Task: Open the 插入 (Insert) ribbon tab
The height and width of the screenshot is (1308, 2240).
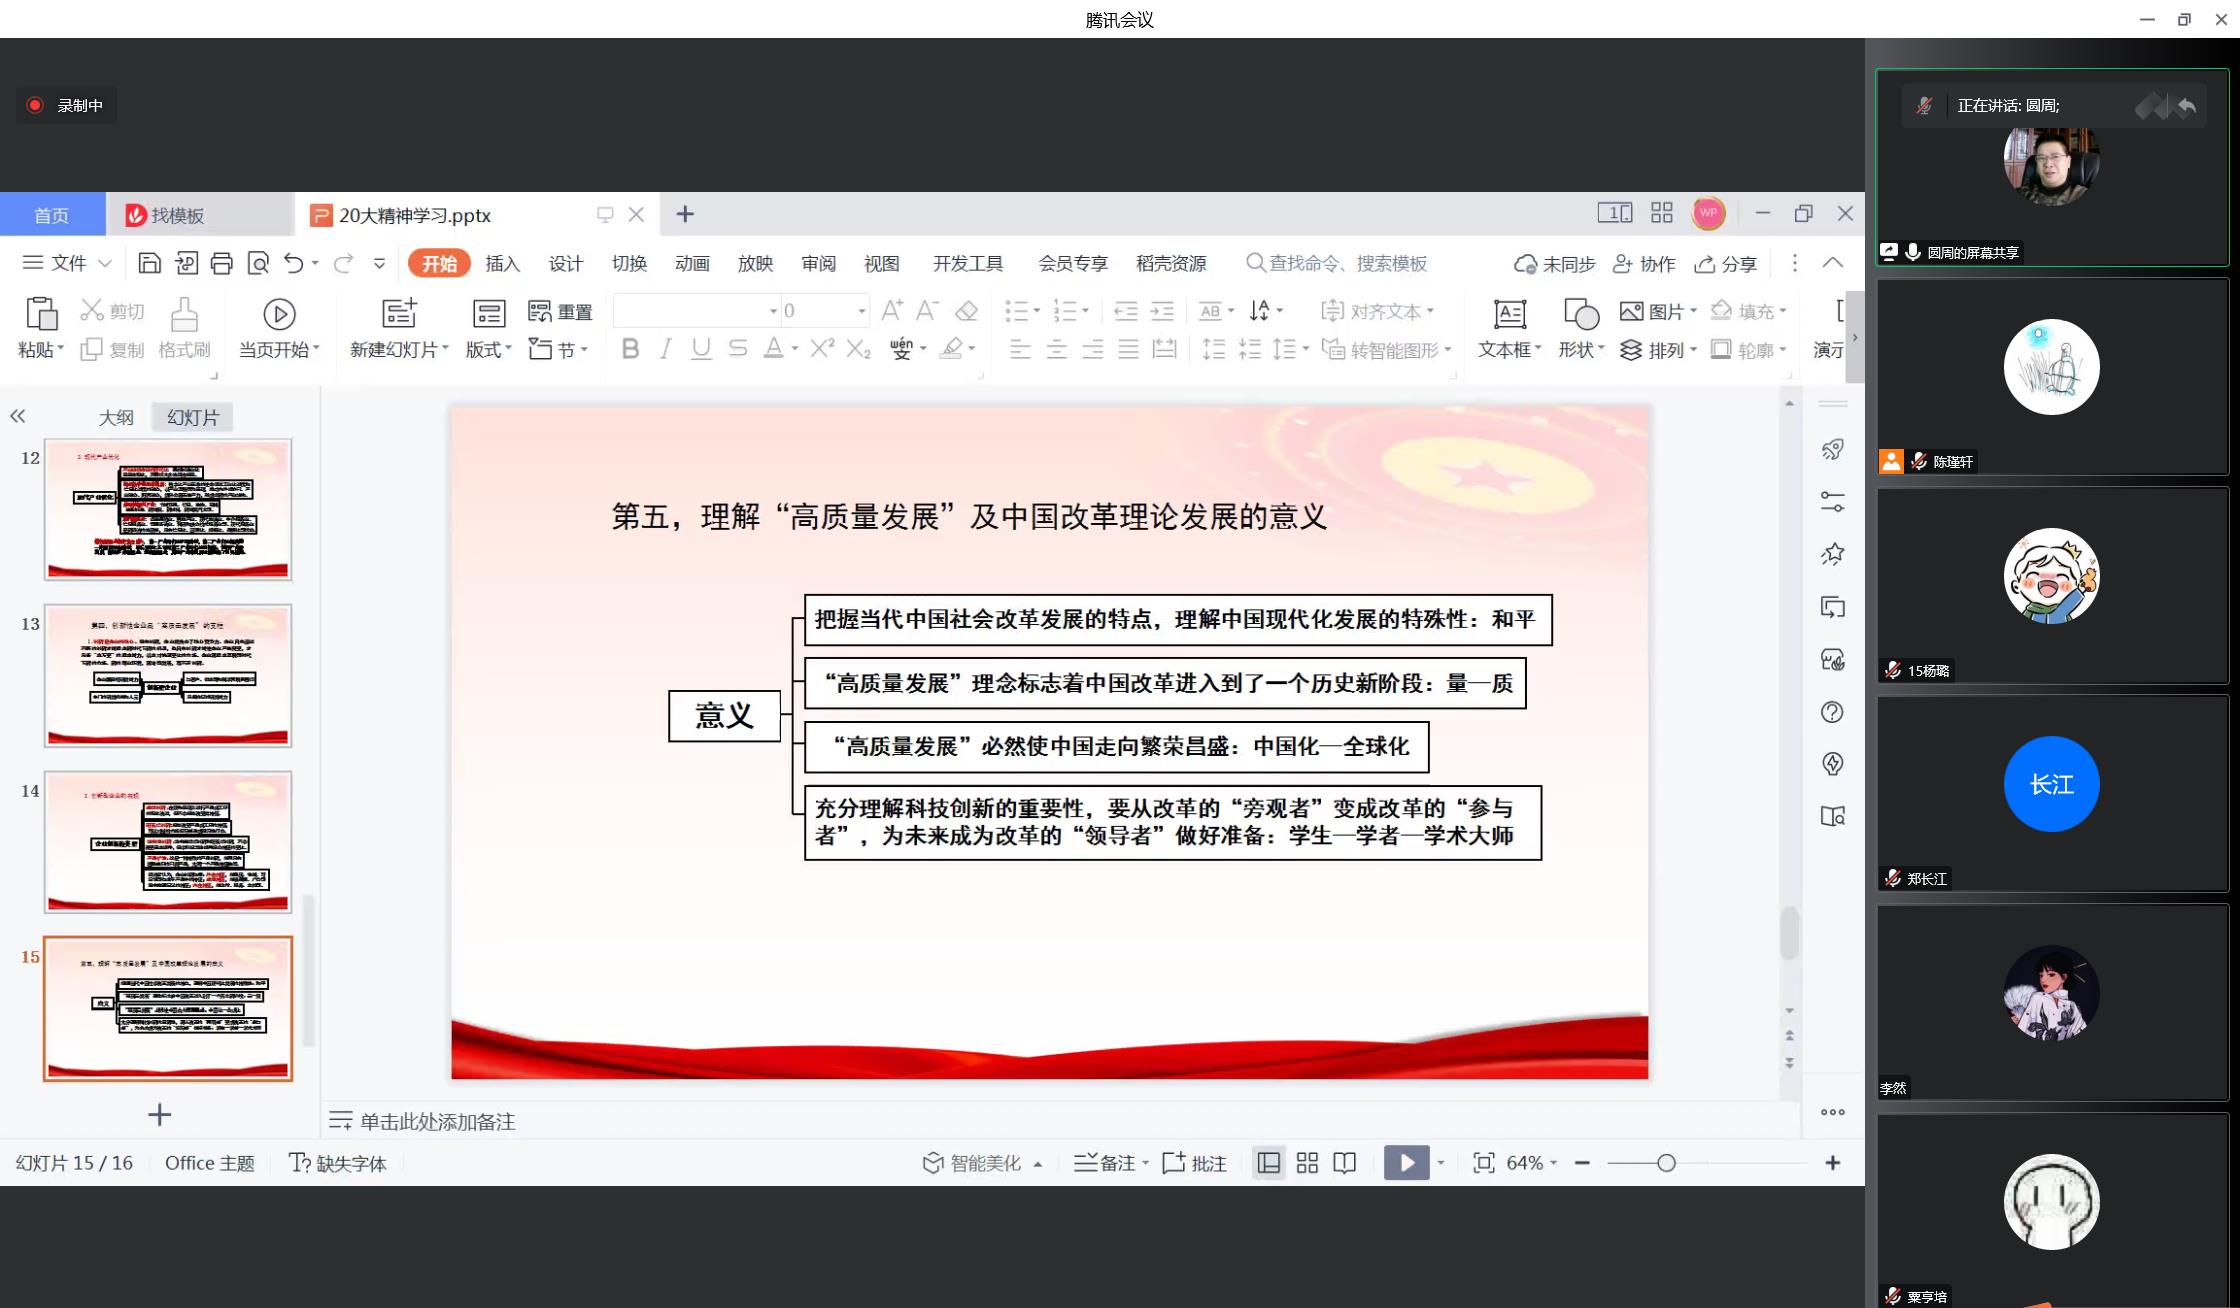Action: click(x=502, y=263)
